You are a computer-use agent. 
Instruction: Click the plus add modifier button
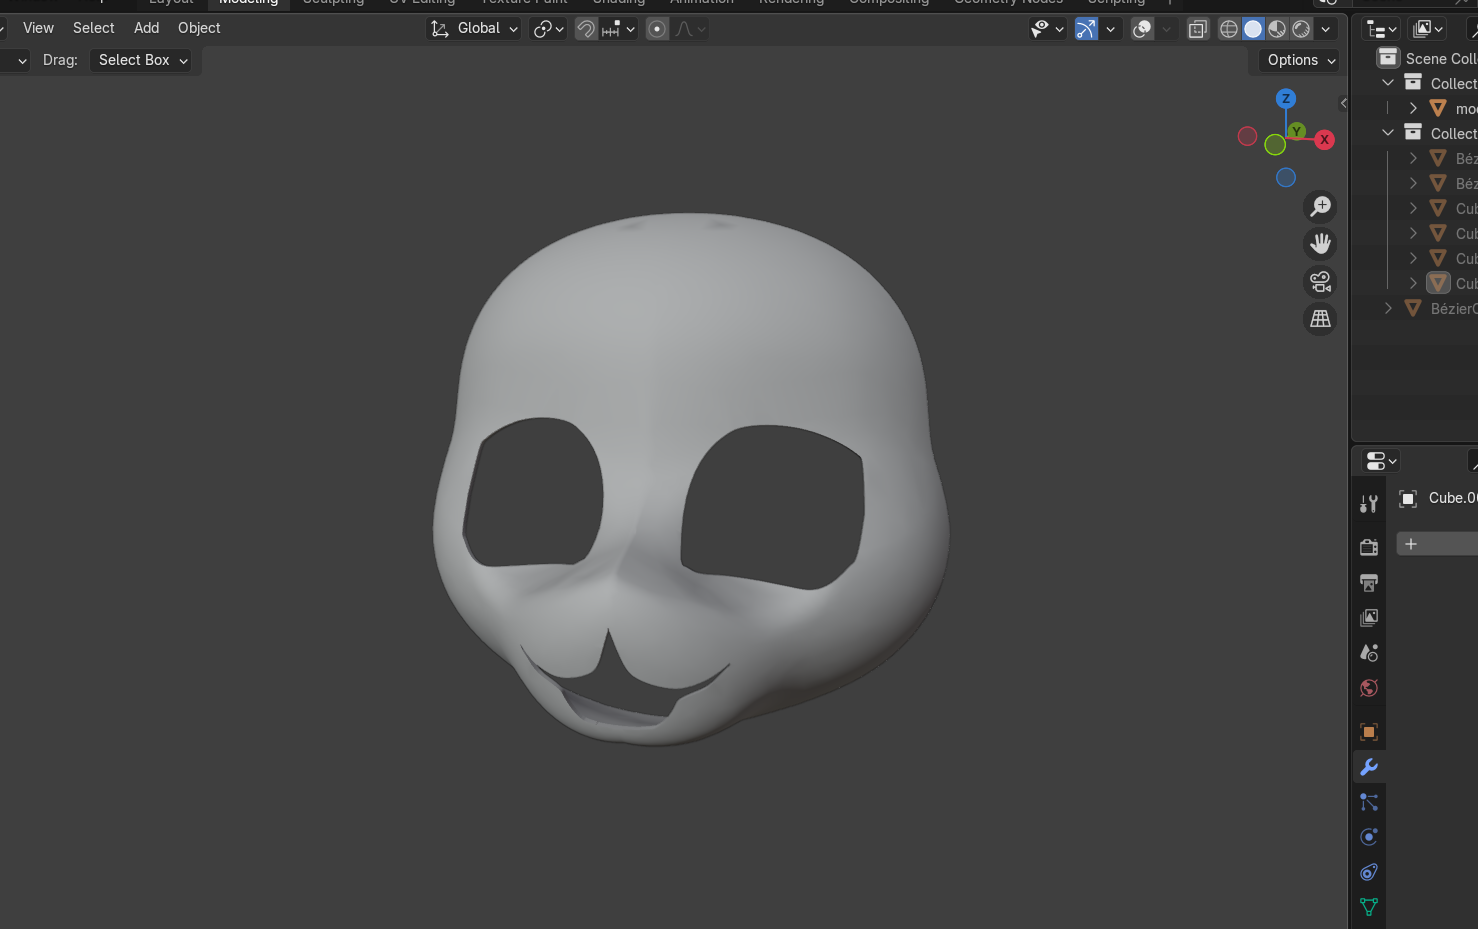pyautogui.click(x=1411, y=544)
